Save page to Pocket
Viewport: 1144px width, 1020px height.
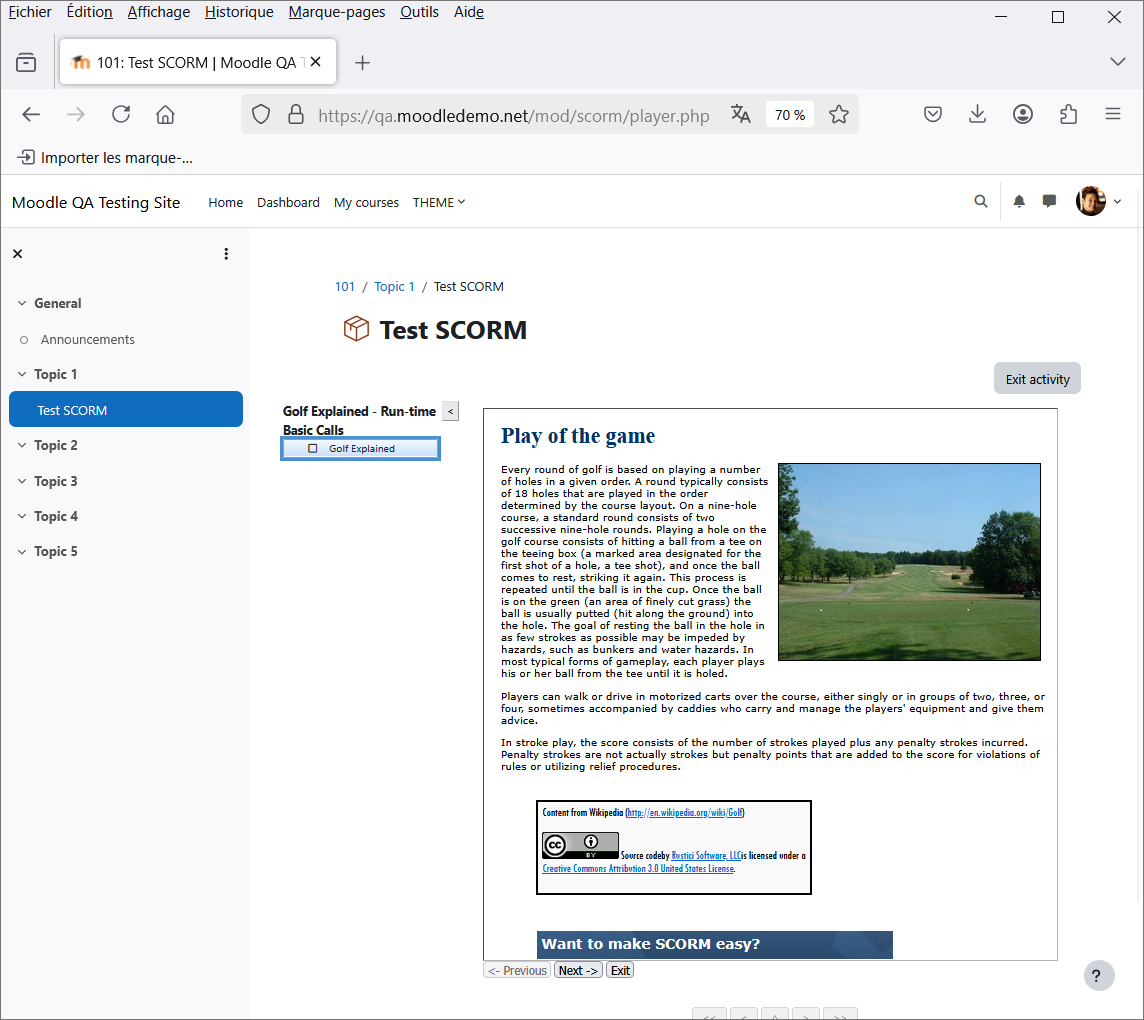(x=932, y=115)
